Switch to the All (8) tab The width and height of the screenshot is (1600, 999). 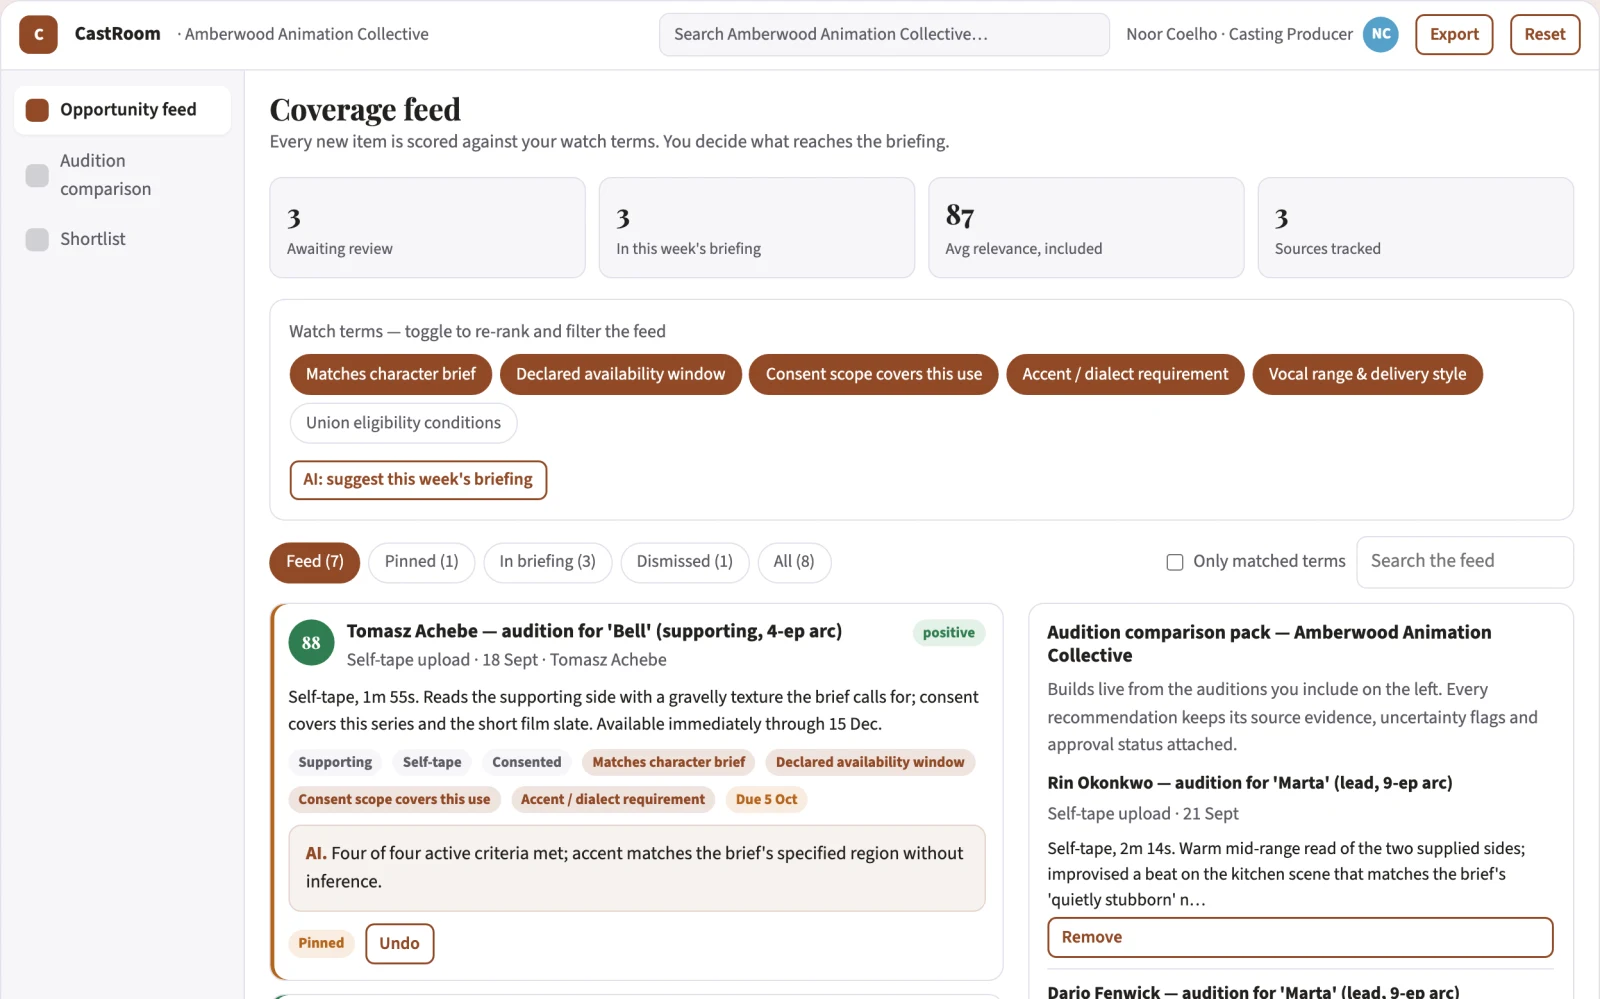coord(794,562)
